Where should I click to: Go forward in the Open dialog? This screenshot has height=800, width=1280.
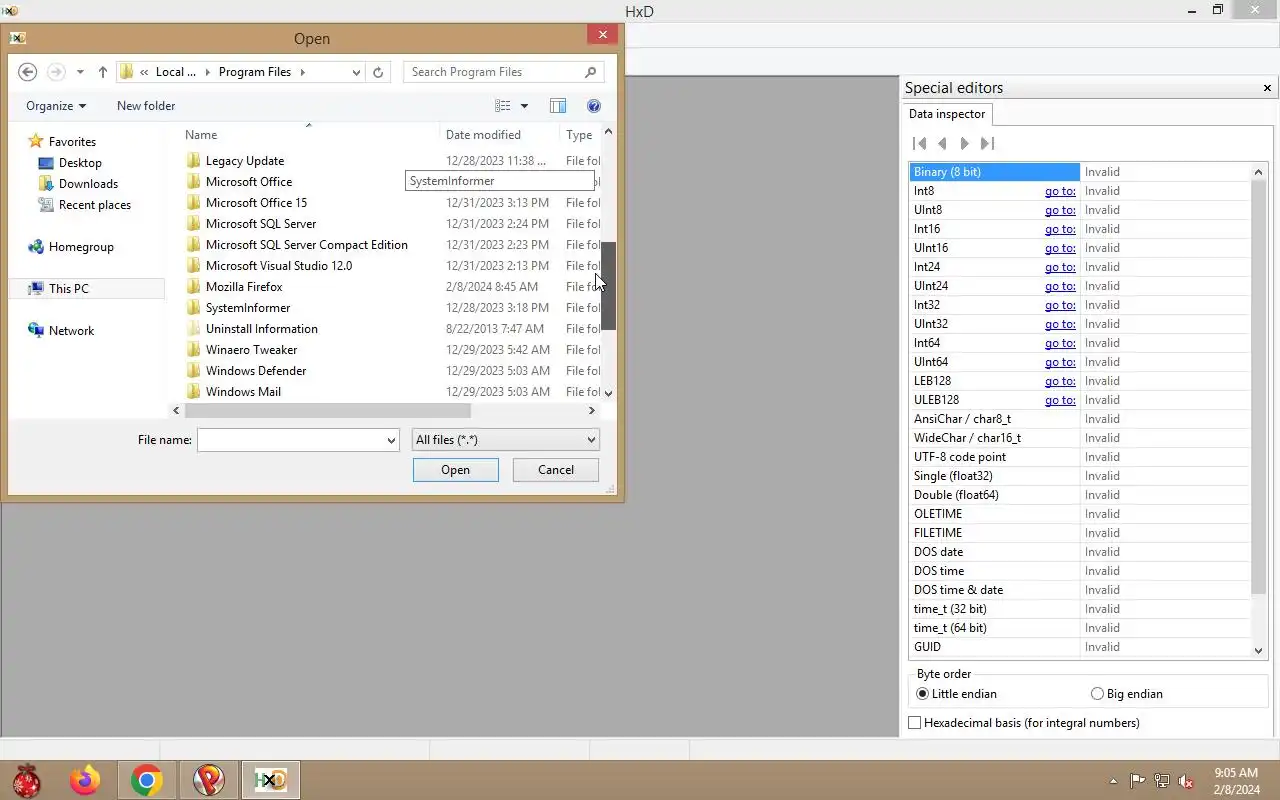(x=57, y=72)
